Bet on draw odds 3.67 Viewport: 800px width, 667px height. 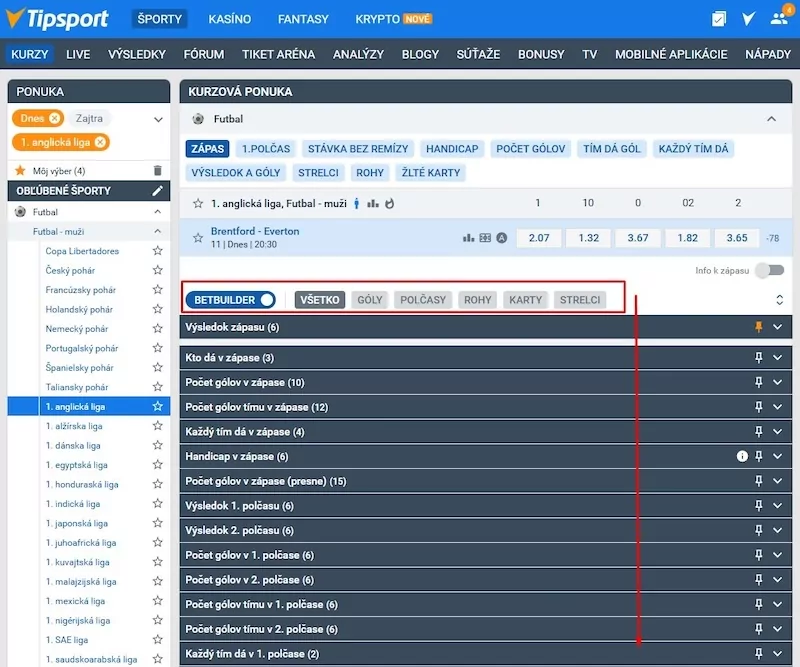638,238
